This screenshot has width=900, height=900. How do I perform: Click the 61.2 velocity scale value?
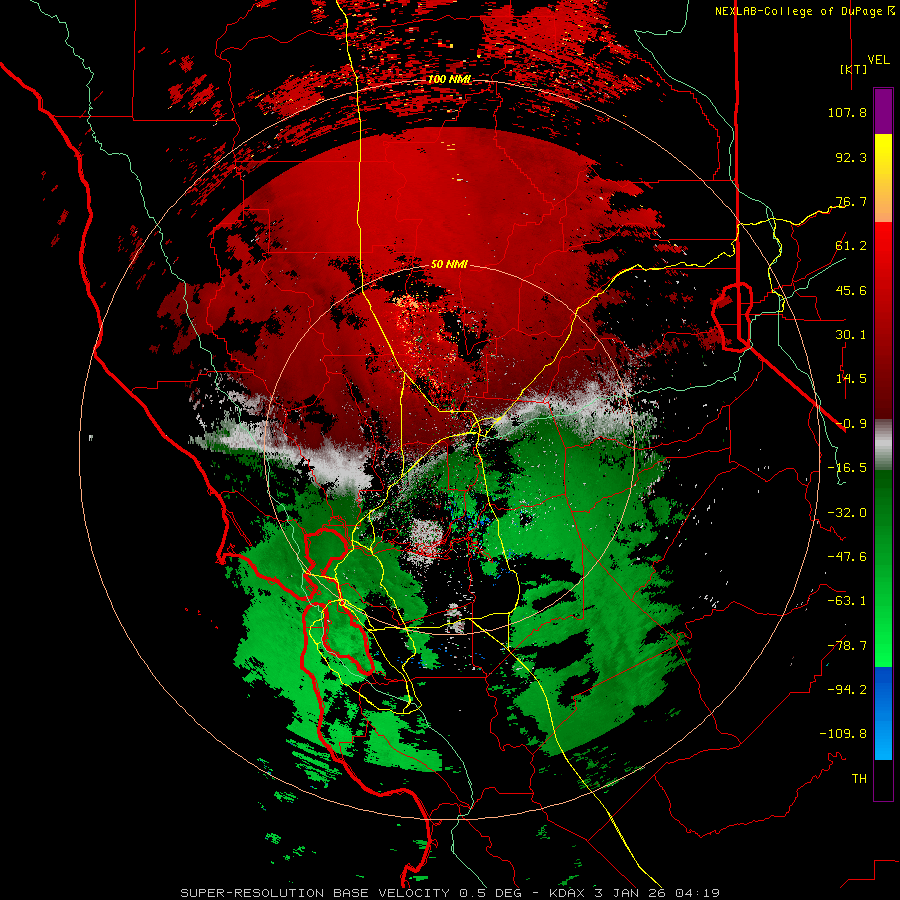(851, 246)
